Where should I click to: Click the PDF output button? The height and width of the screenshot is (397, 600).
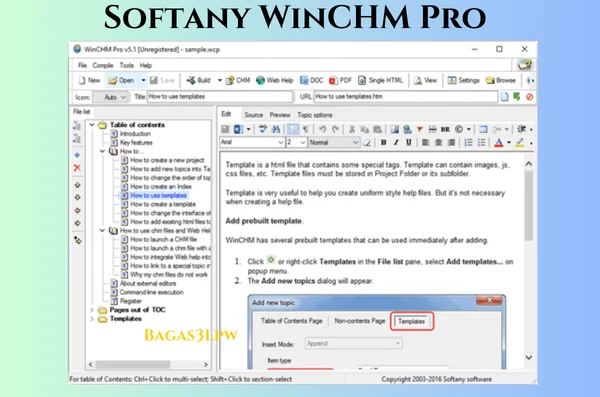(340, 80)
